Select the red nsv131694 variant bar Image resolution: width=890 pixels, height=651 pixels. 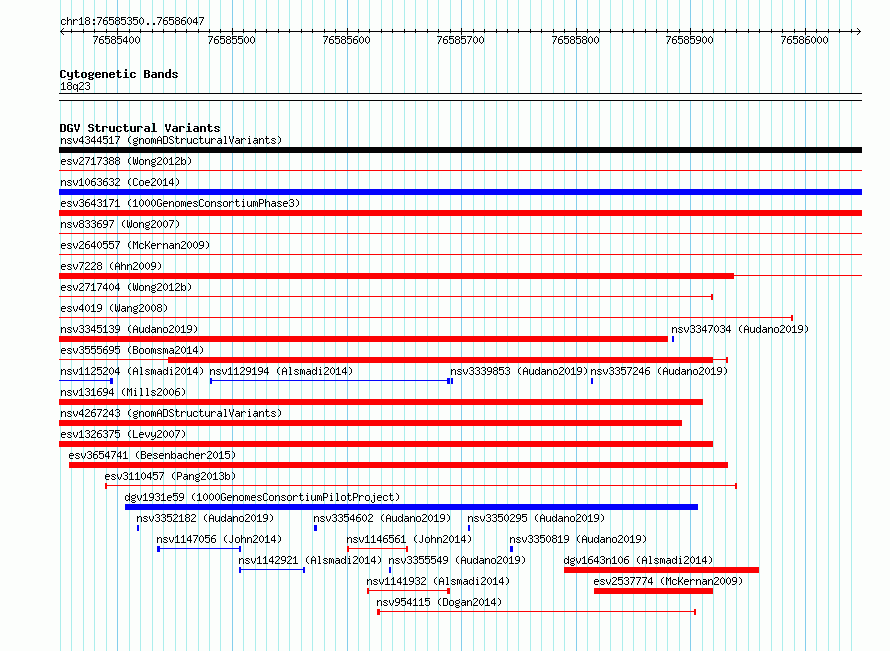[381, 402]
